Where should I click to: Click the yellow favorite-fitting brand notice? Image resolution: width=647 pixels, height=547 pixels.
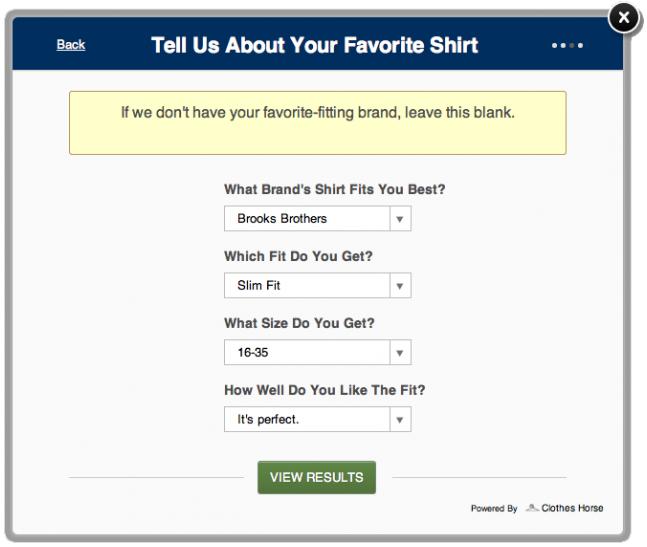pos(318,123)
